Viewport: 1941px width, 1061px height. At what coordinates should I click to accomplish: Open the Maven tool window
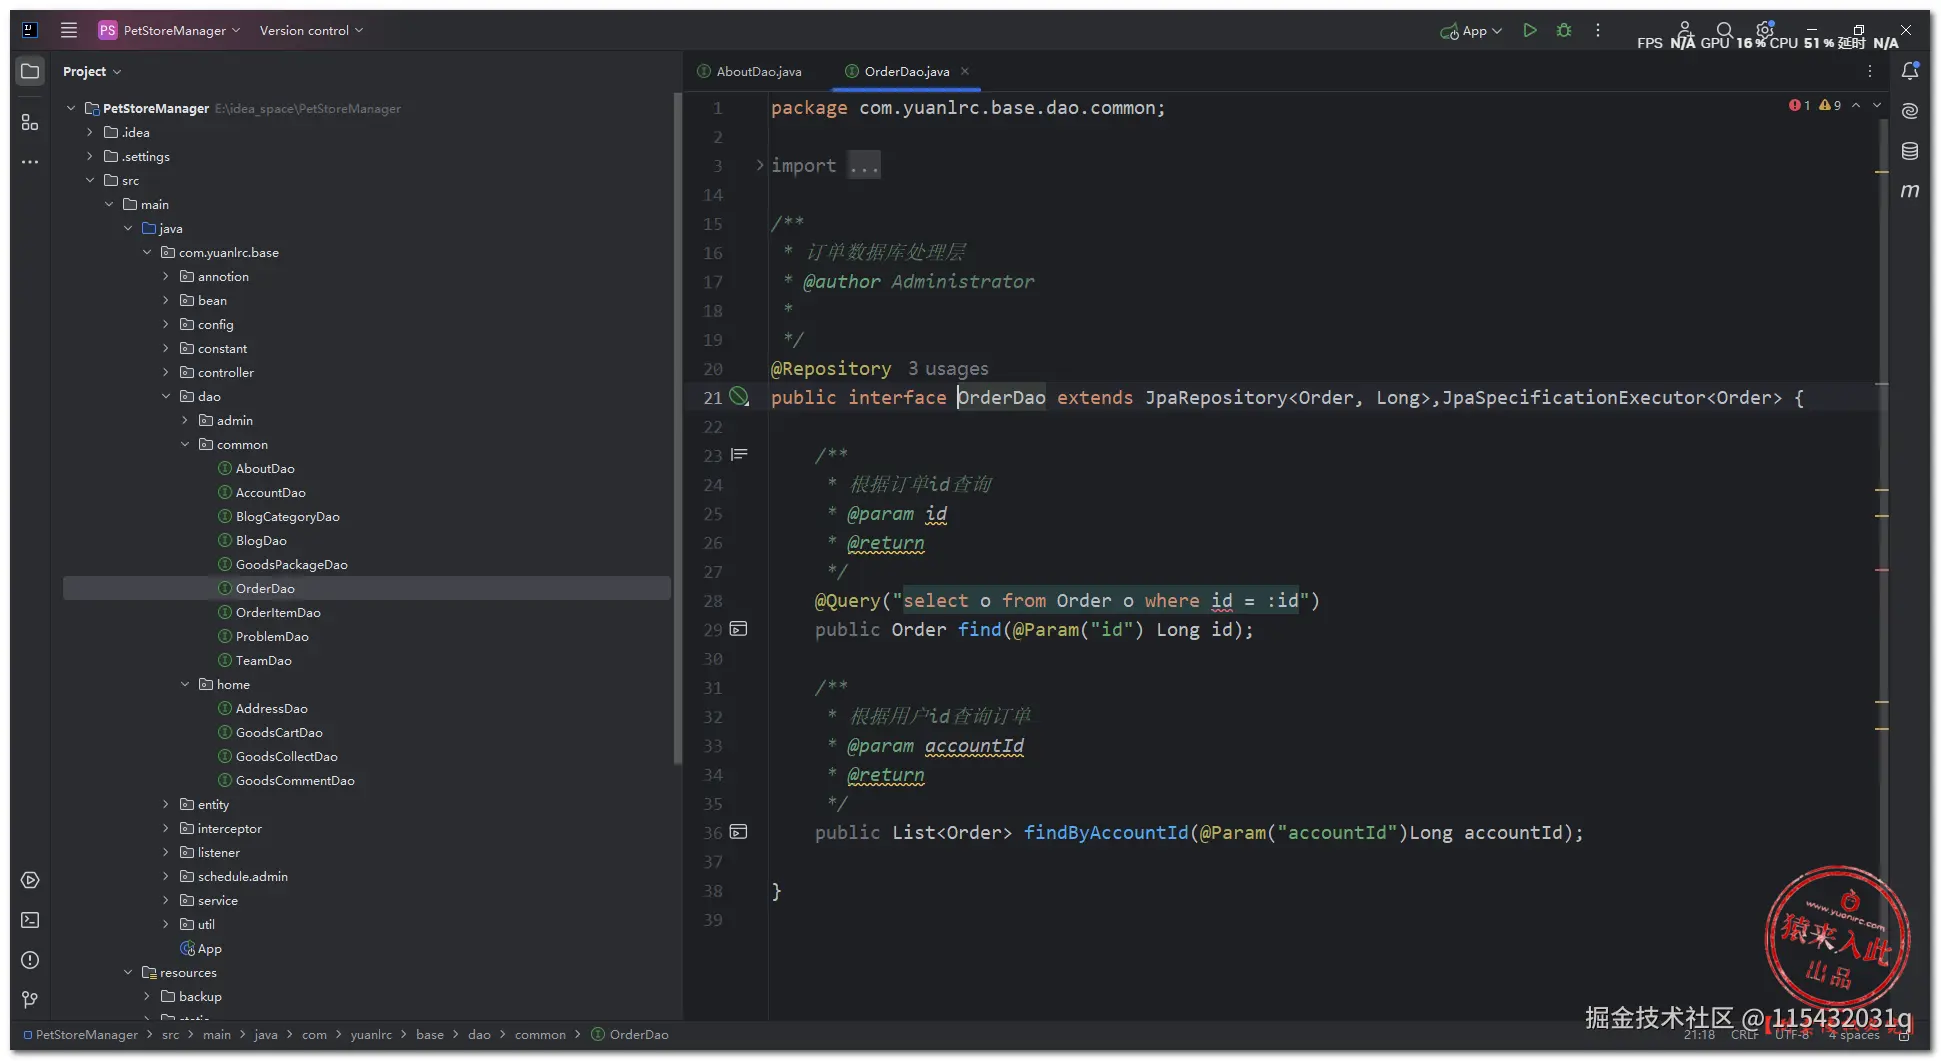pyautogui.click(x=1910, y=190)
